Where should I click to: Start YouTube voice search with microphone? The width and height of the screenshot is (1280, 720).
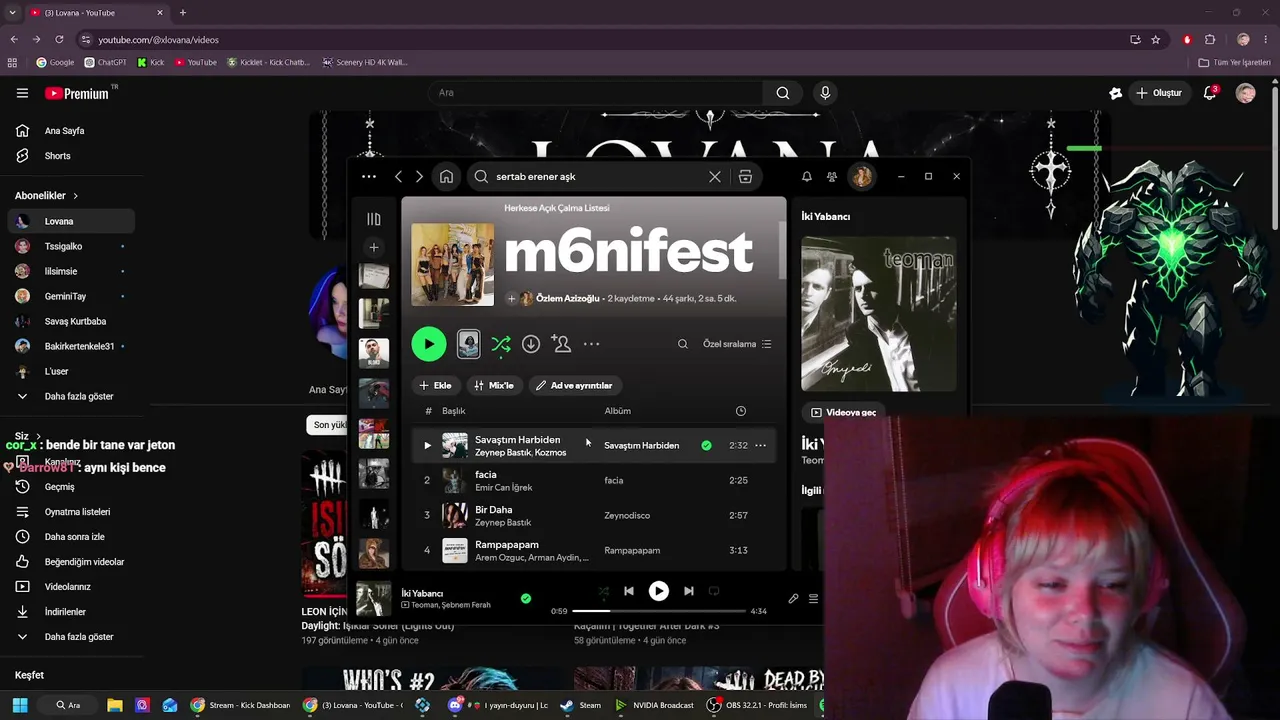pyautogui.click(x=825, y=93)
